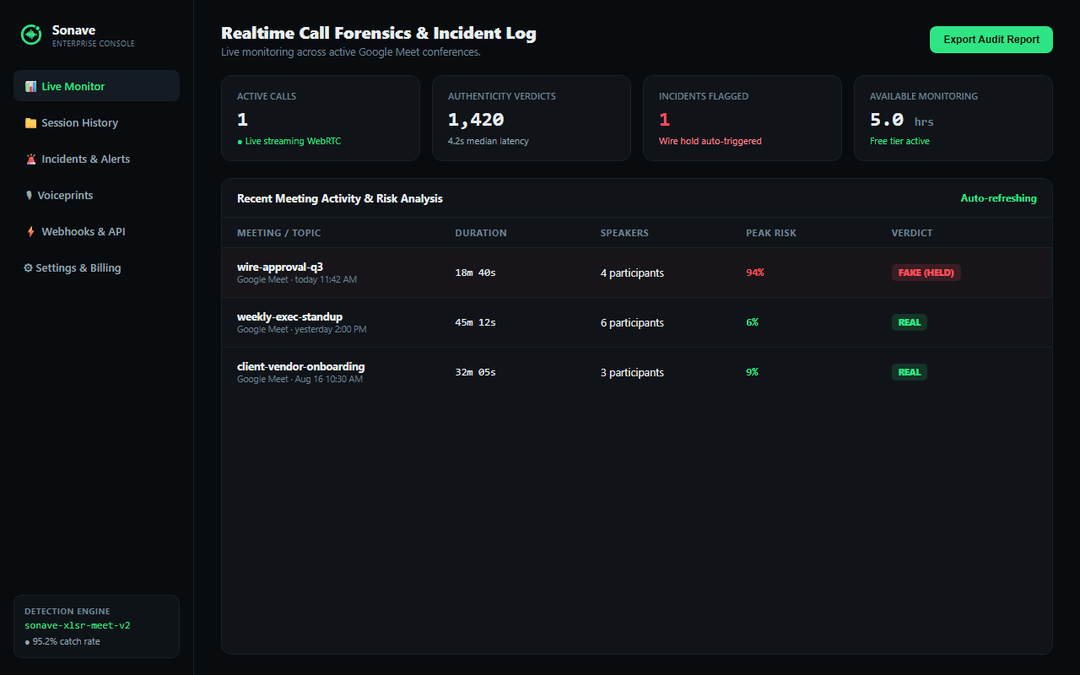The width and height of the screenshot is (1080, 675).
Task: Click the Meeting / Topic column header
Action: [279, 233]
